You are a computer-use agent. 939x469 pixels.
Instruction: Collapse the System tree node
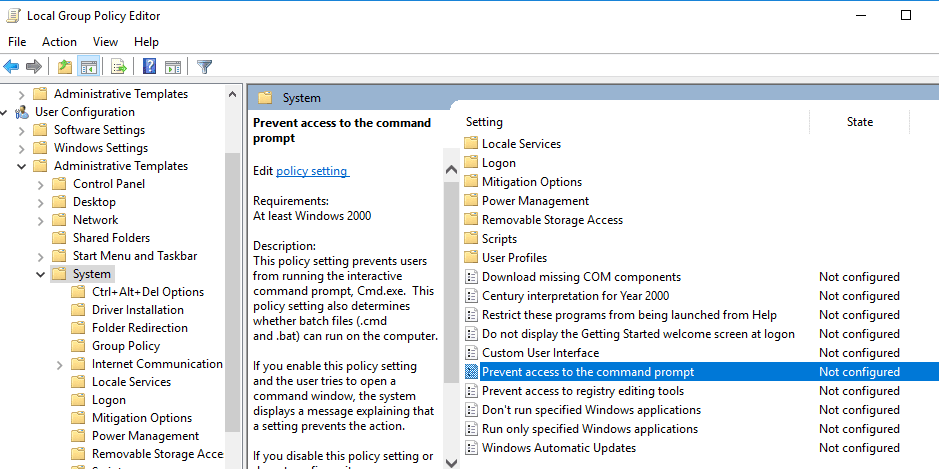click(41, 274)
